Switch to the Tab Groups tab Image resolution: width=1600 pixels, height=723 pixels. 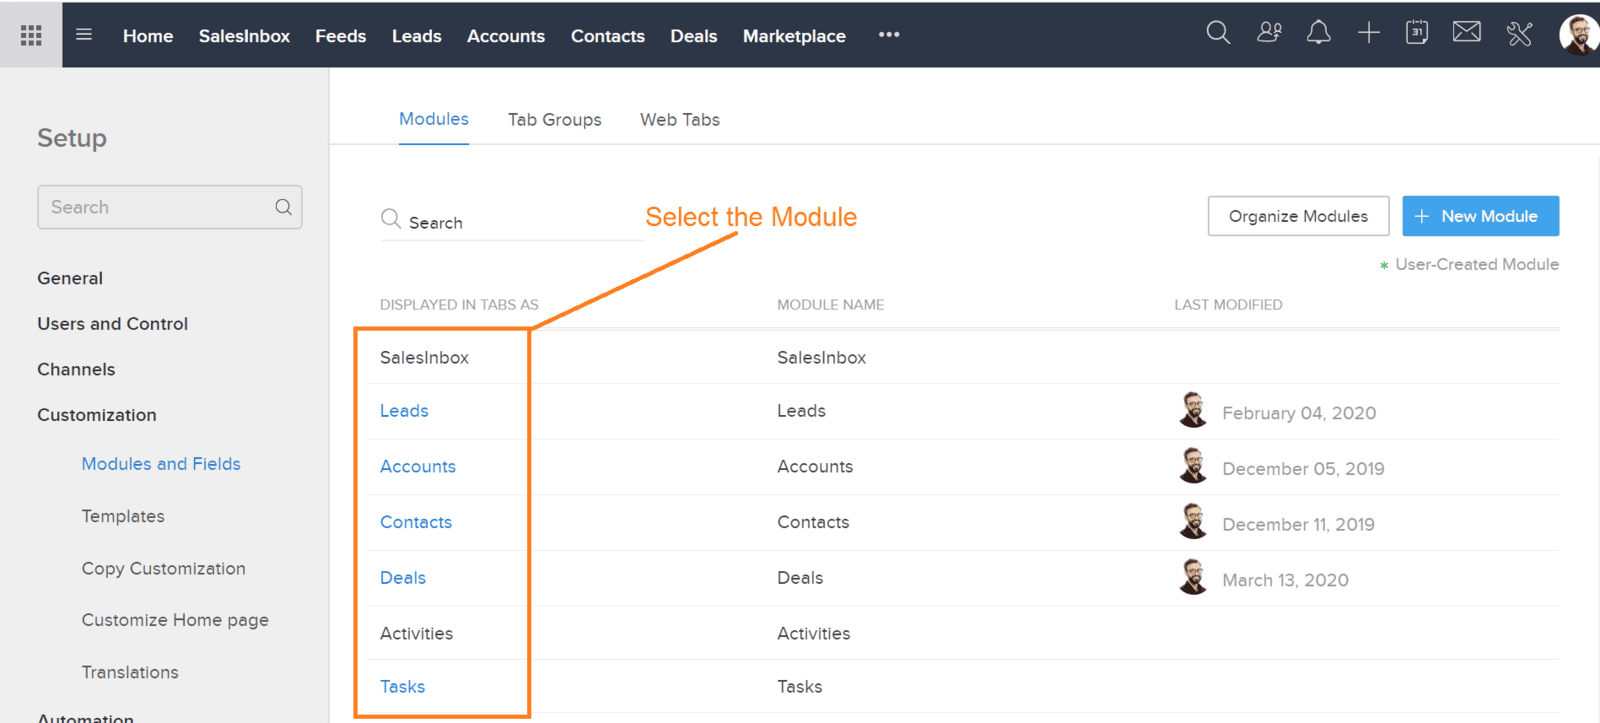click(x=555, y=120)
